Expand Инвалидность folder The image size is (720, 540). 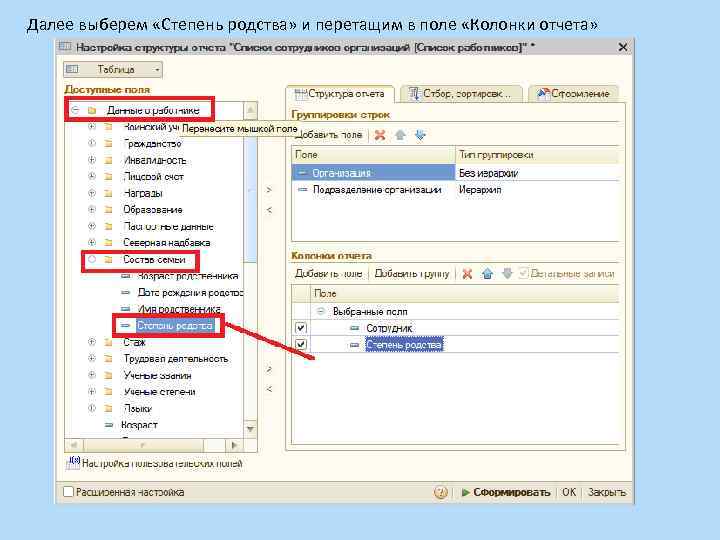(92, 160)
